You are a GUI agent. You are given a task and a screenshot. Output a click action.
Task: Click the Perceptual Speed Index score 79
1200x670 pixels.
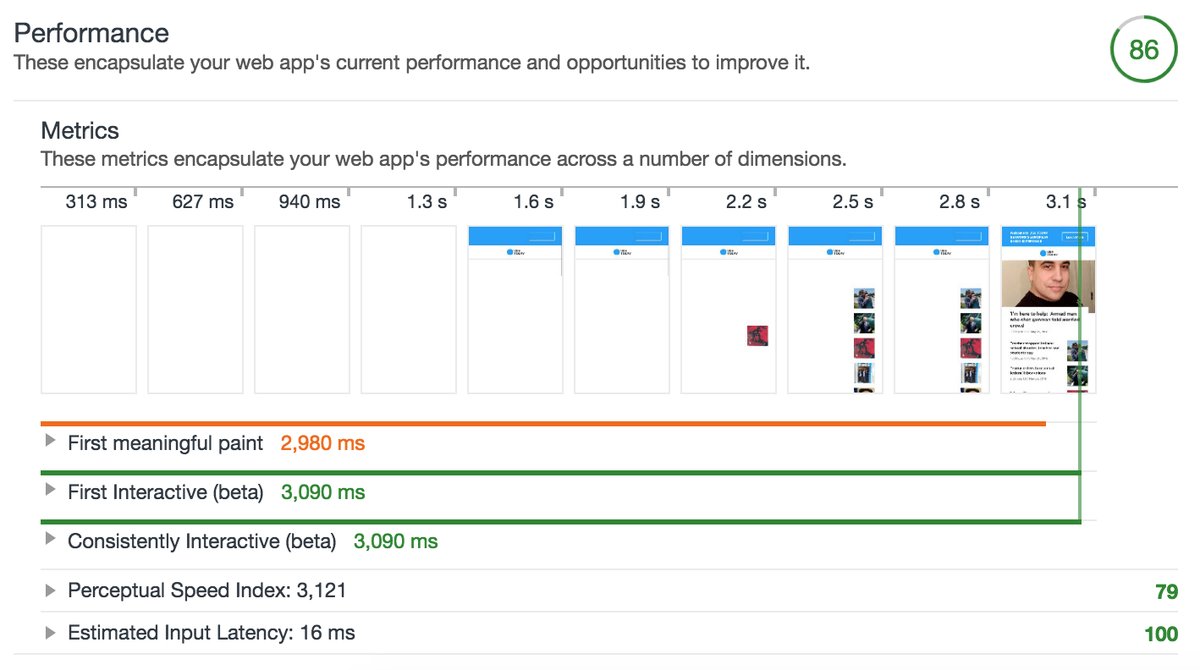[x=1166, y=591]
